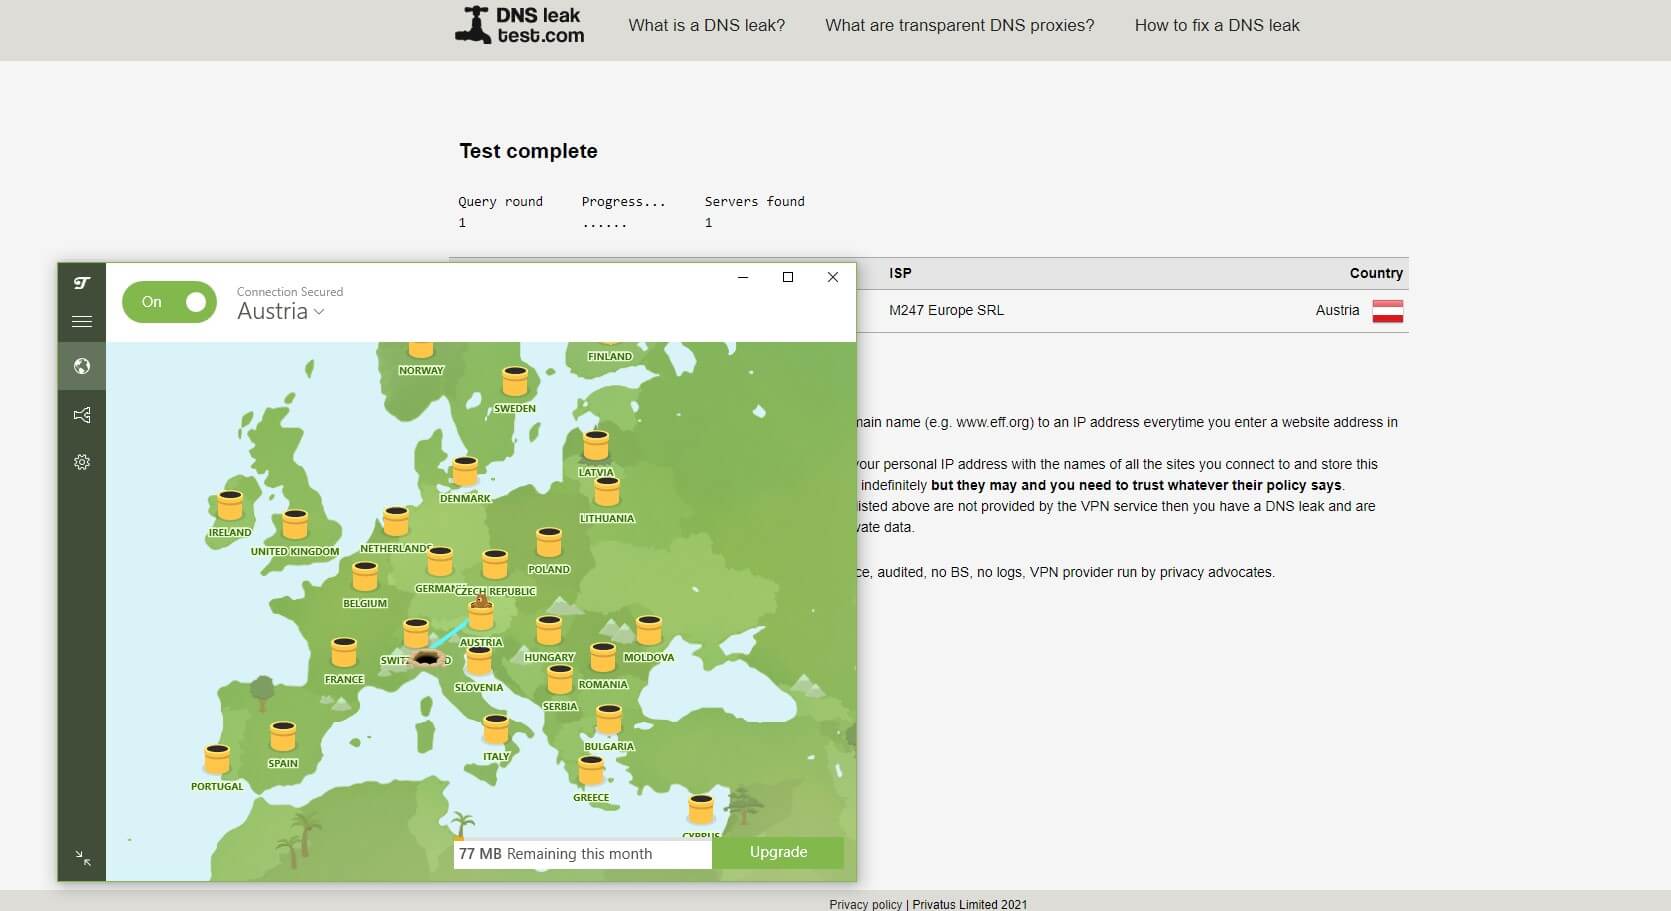Select the Lithuania tunnel on map
Viewport: 1671px width, 911px height.
click(x=607, y=491)
